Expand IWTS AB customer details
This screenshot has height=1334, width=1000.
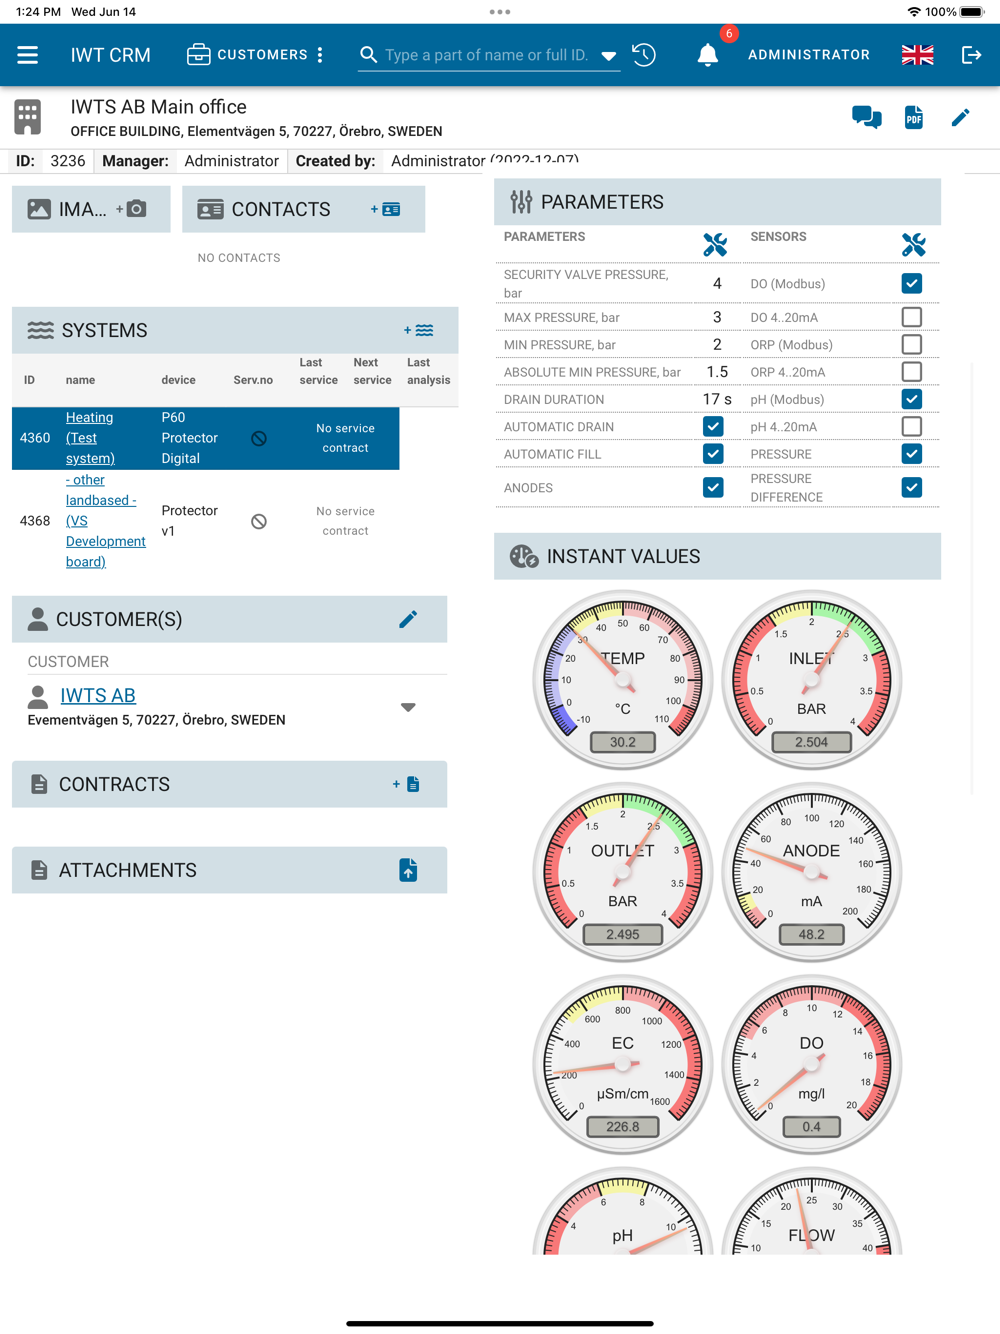tap(408, 707)
